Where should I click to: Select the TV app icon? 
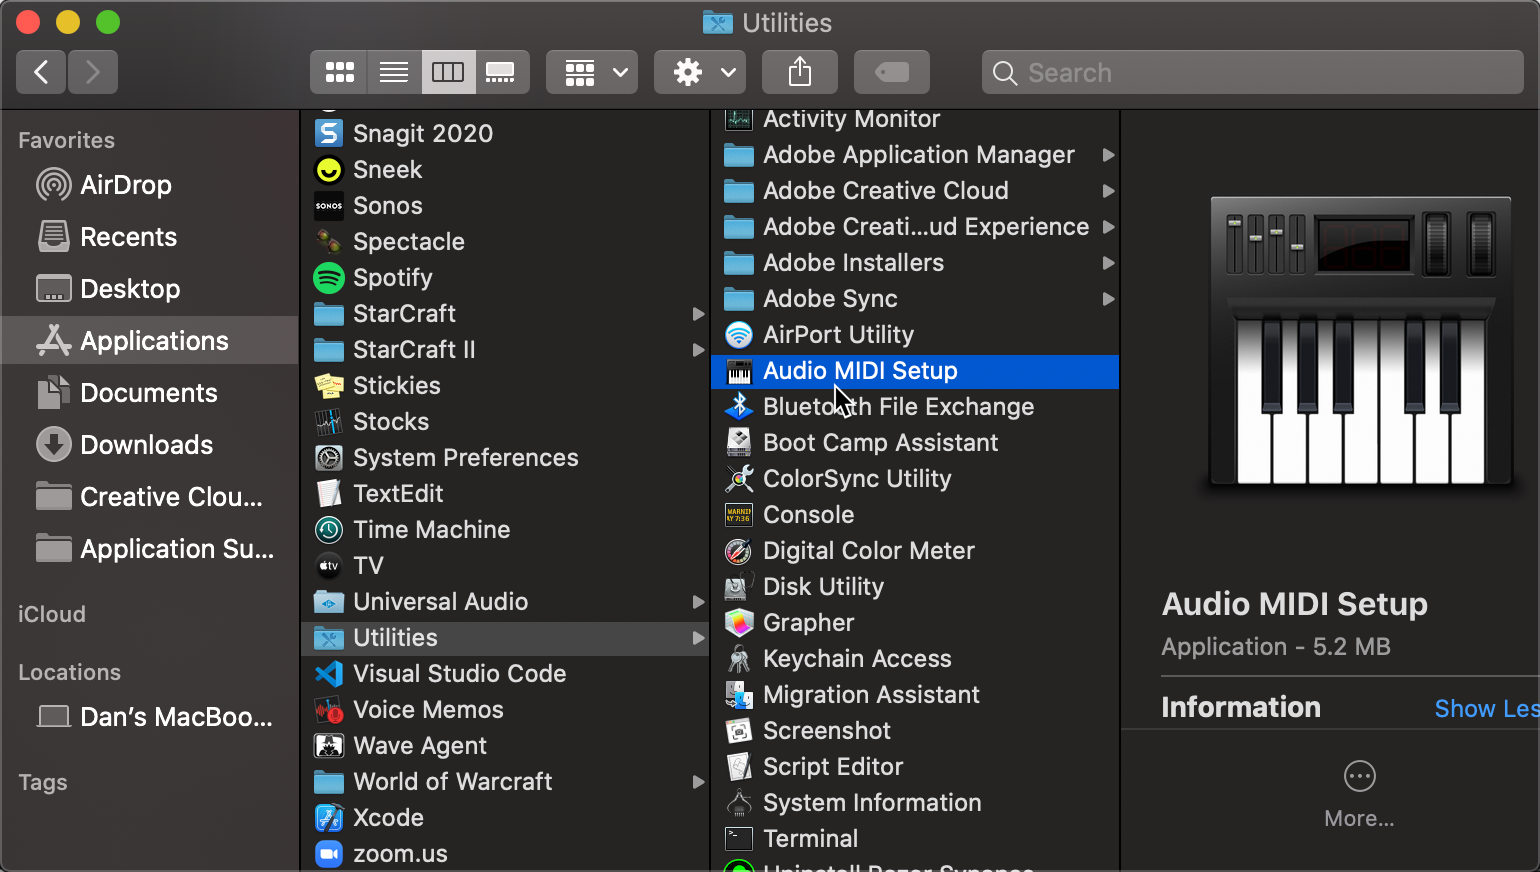click(329, 566)
